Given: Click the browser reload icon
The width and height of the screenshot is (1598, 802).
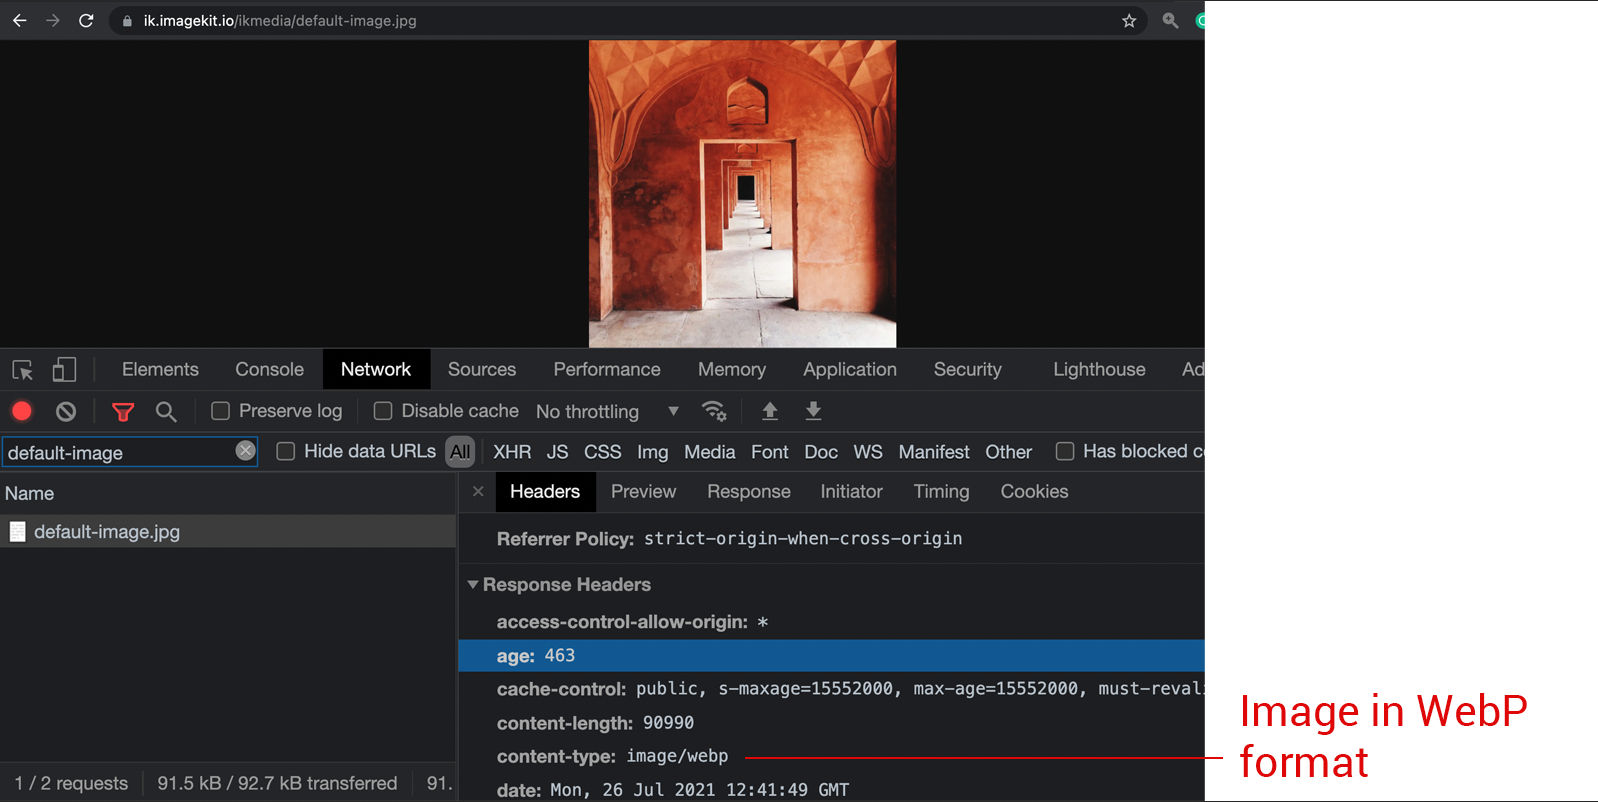Looking at the screenshot, I should point(86,20).
